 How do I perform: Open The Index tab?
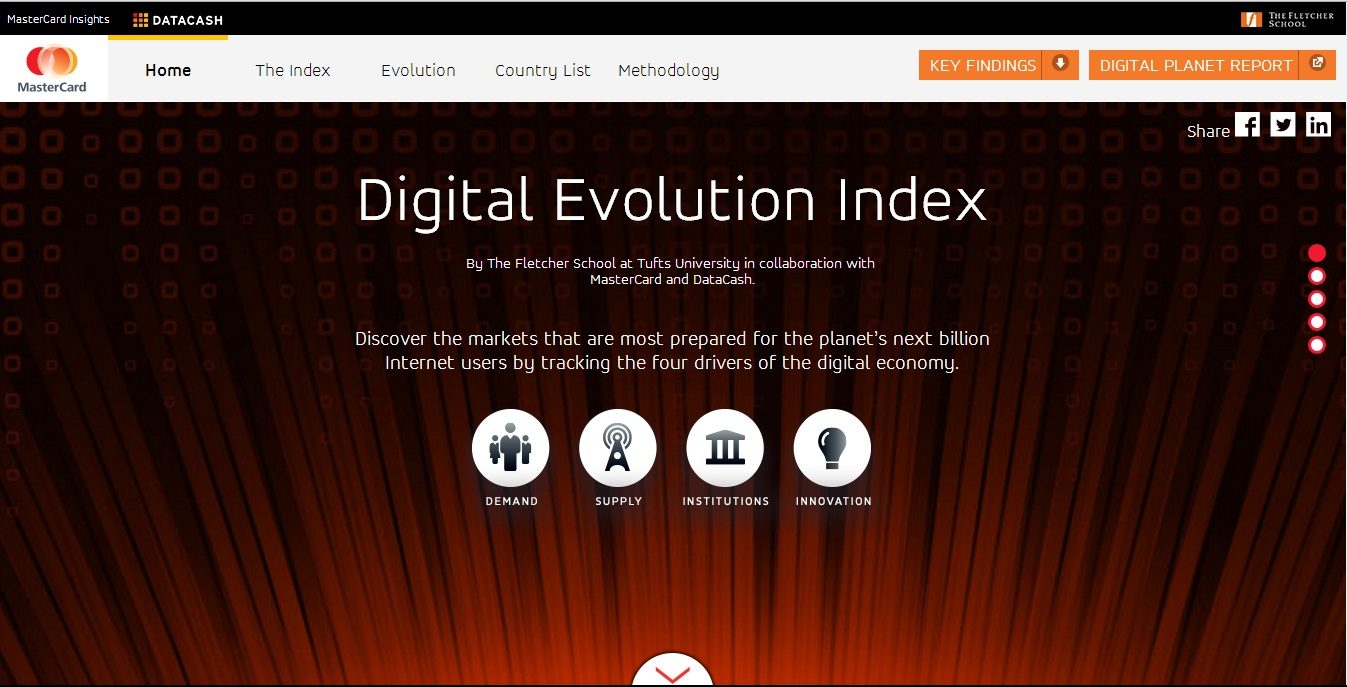click(293, 70)
